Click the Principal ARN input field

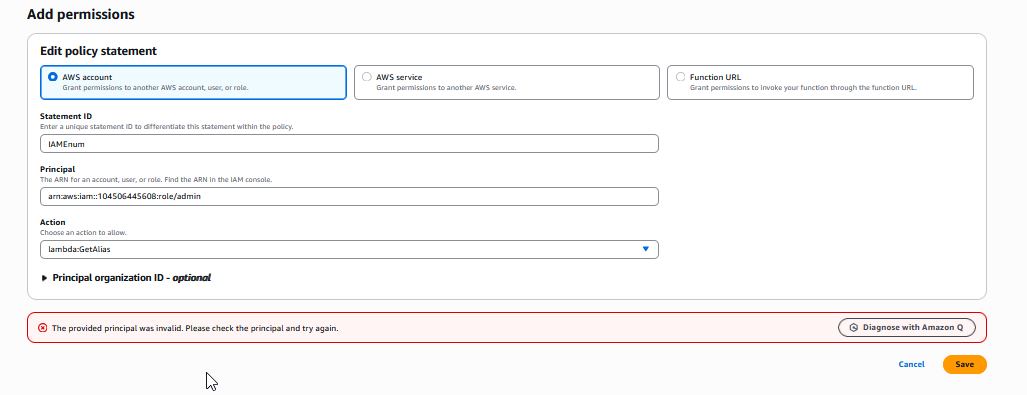349,197
